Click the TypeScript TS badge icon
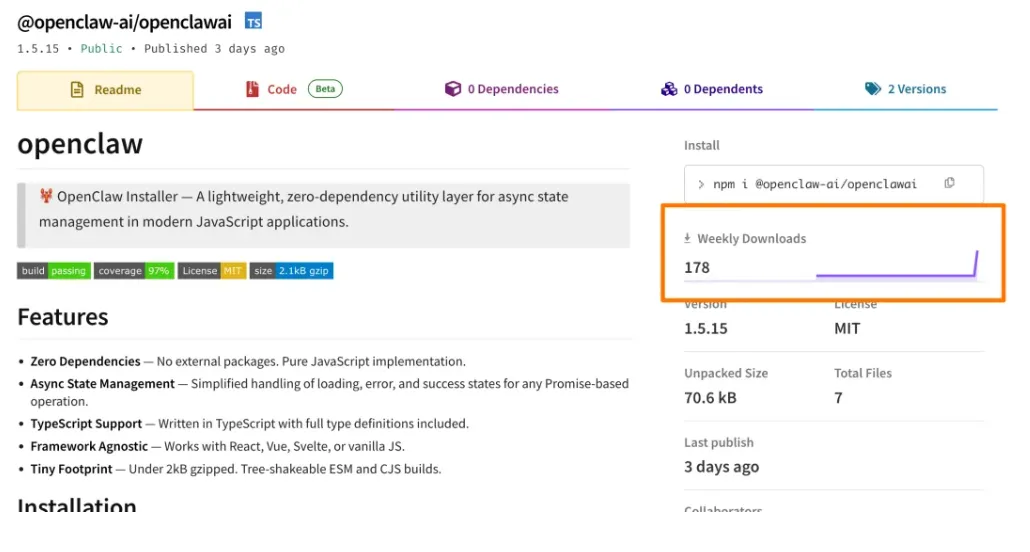1030x552 pixels. click(x=254, y=21)
